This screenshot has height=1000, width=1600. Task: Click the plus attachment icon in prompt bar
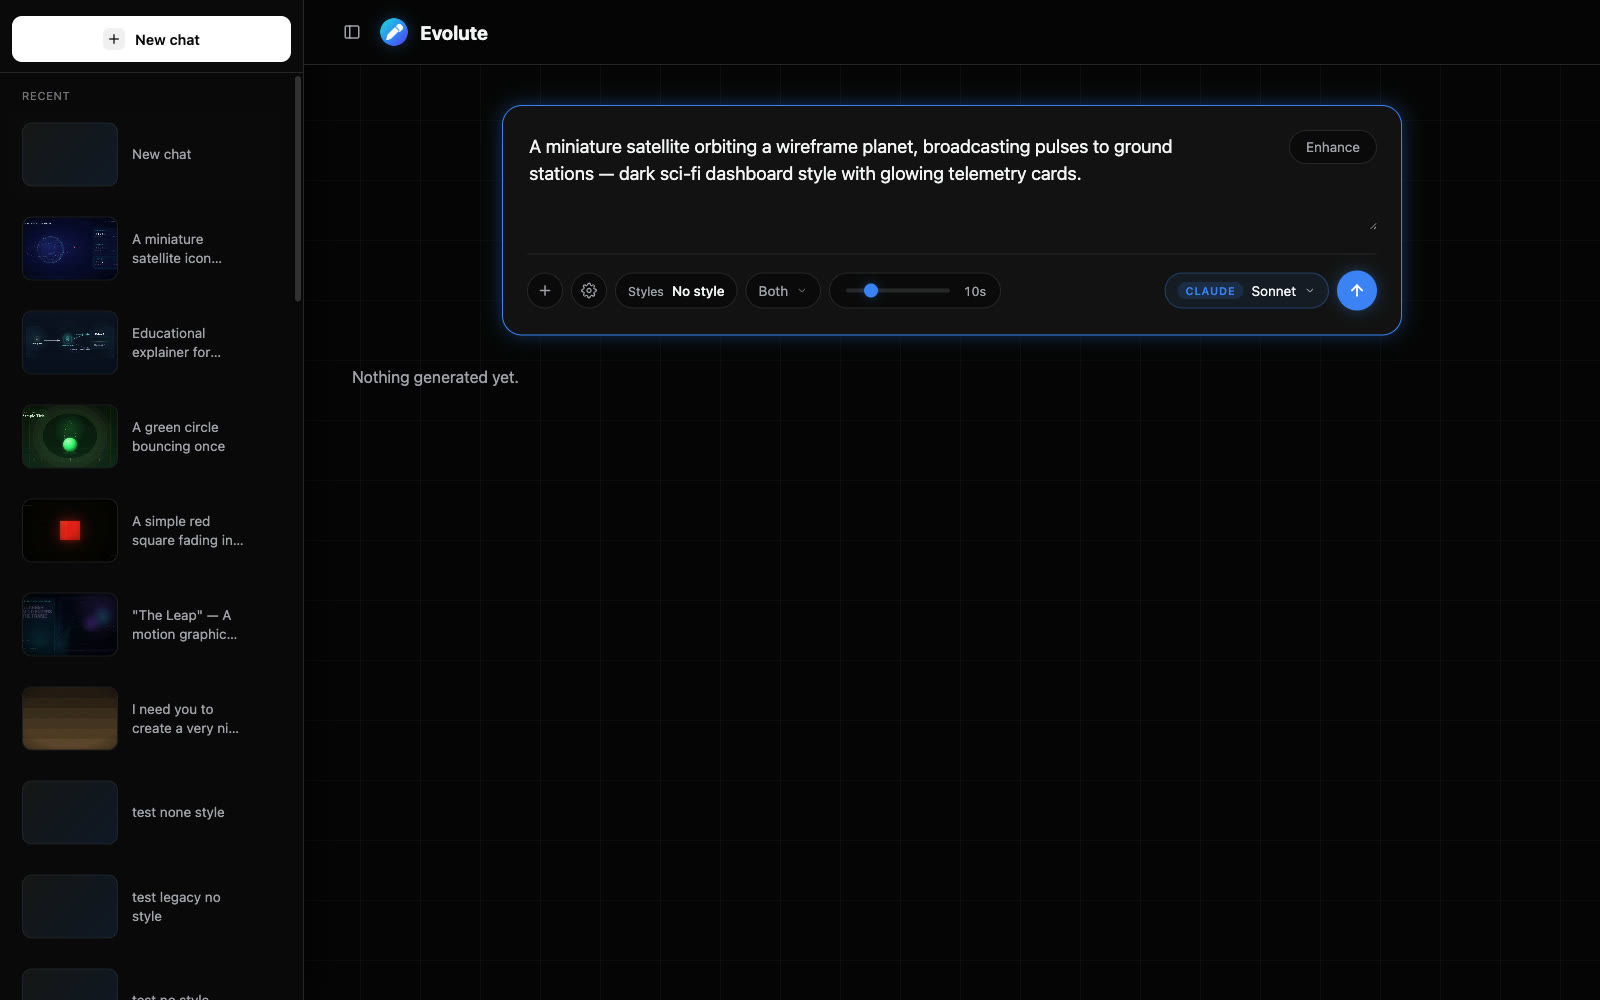pos(545,291)
